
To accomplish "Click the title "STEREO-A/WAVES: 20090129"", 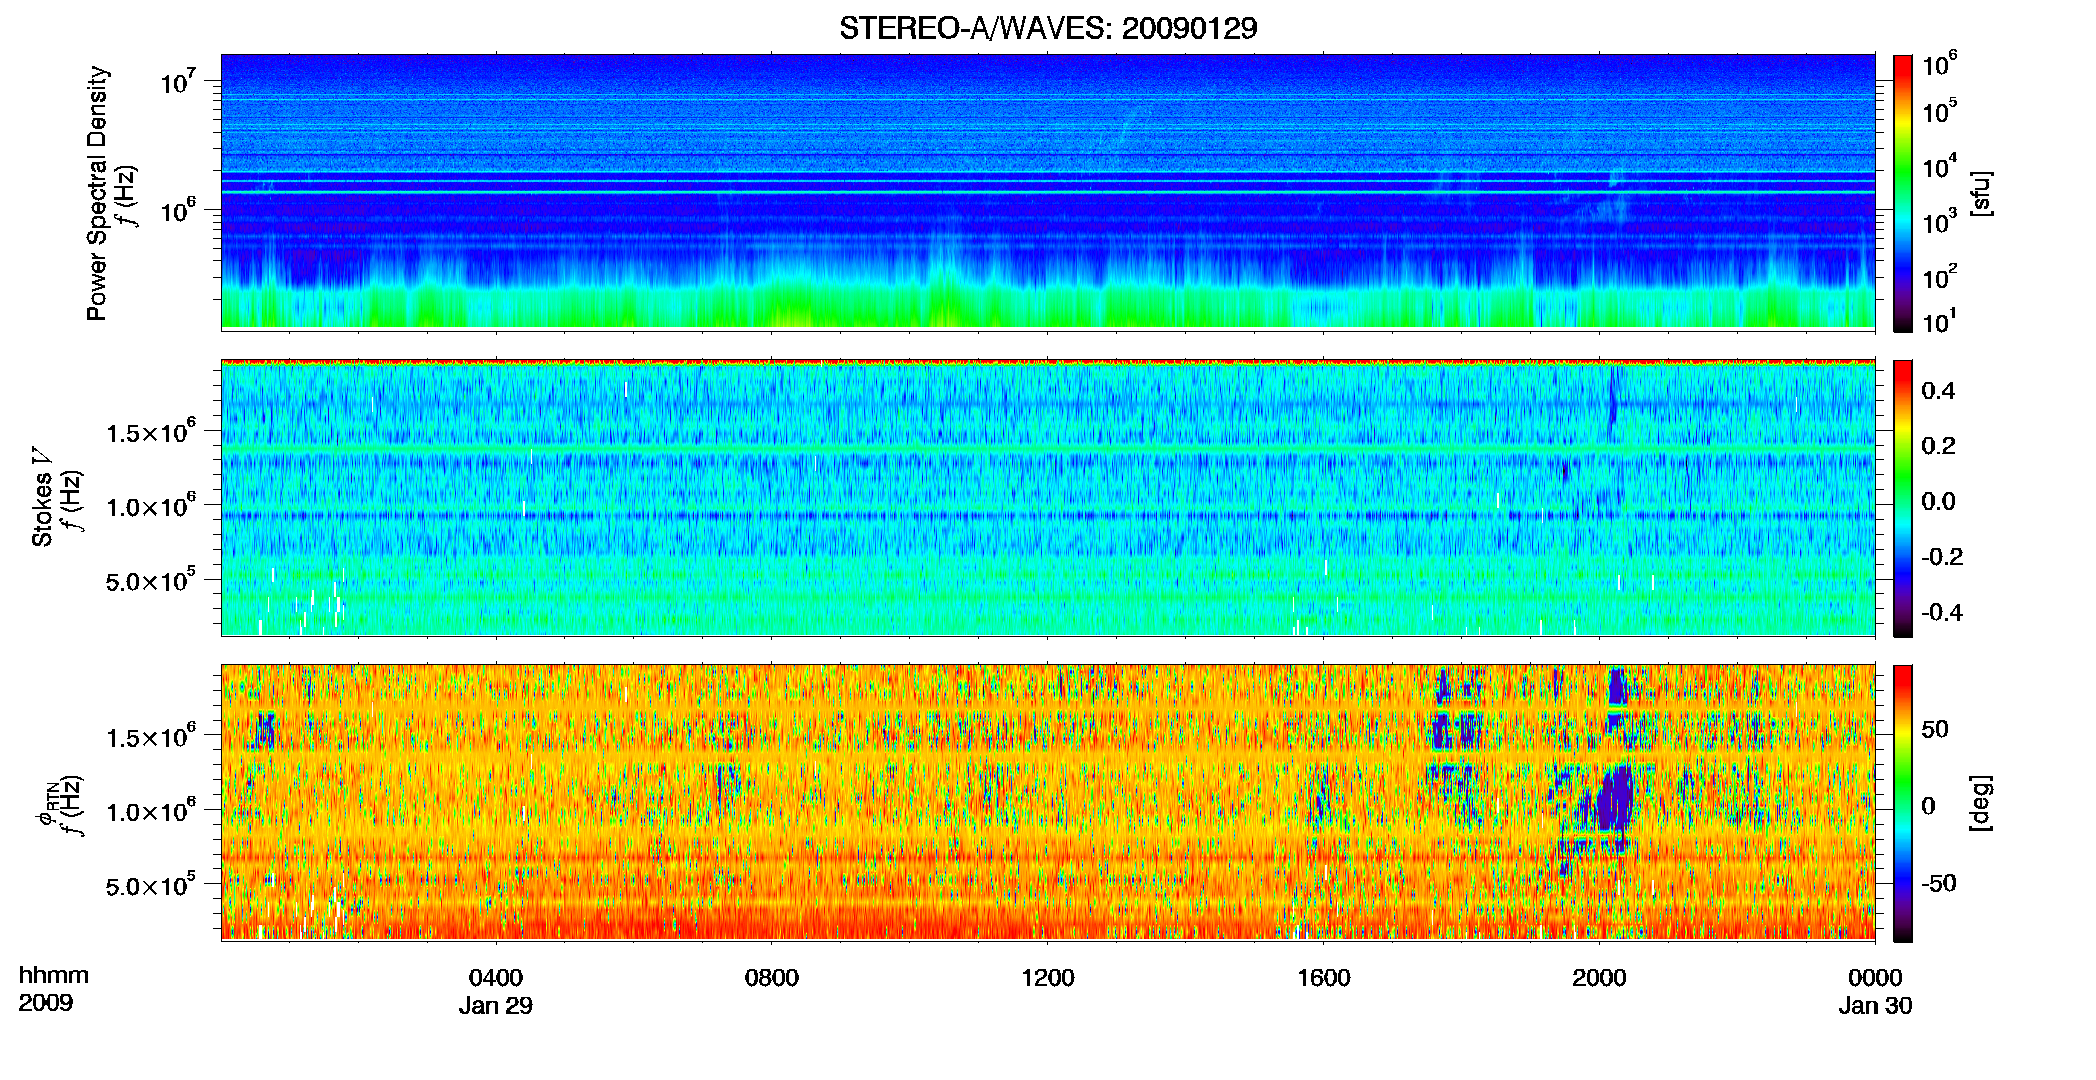I will click(x=1048, y=28).
